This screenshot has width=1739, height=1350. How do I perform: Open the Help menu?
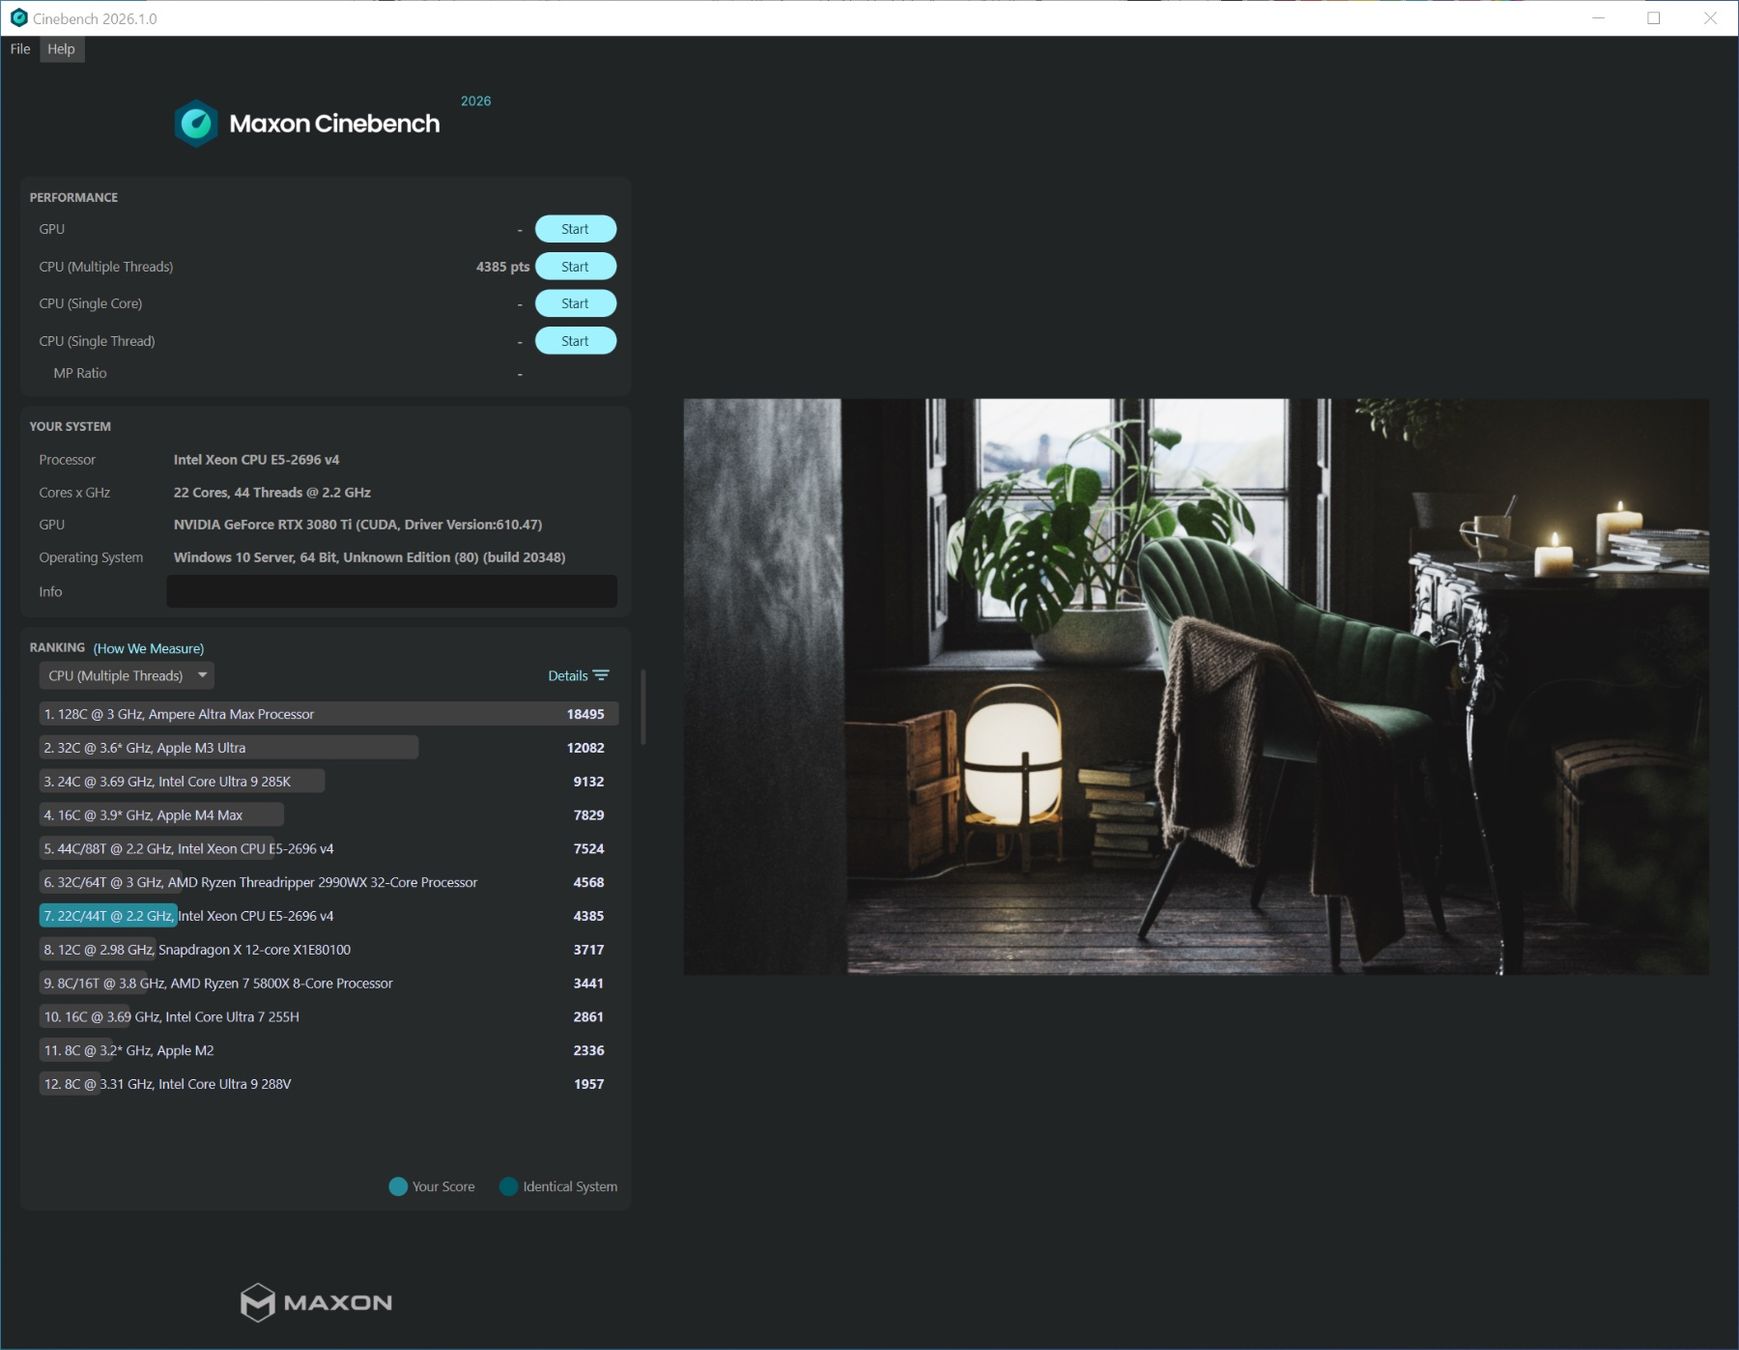click(61, 49)
